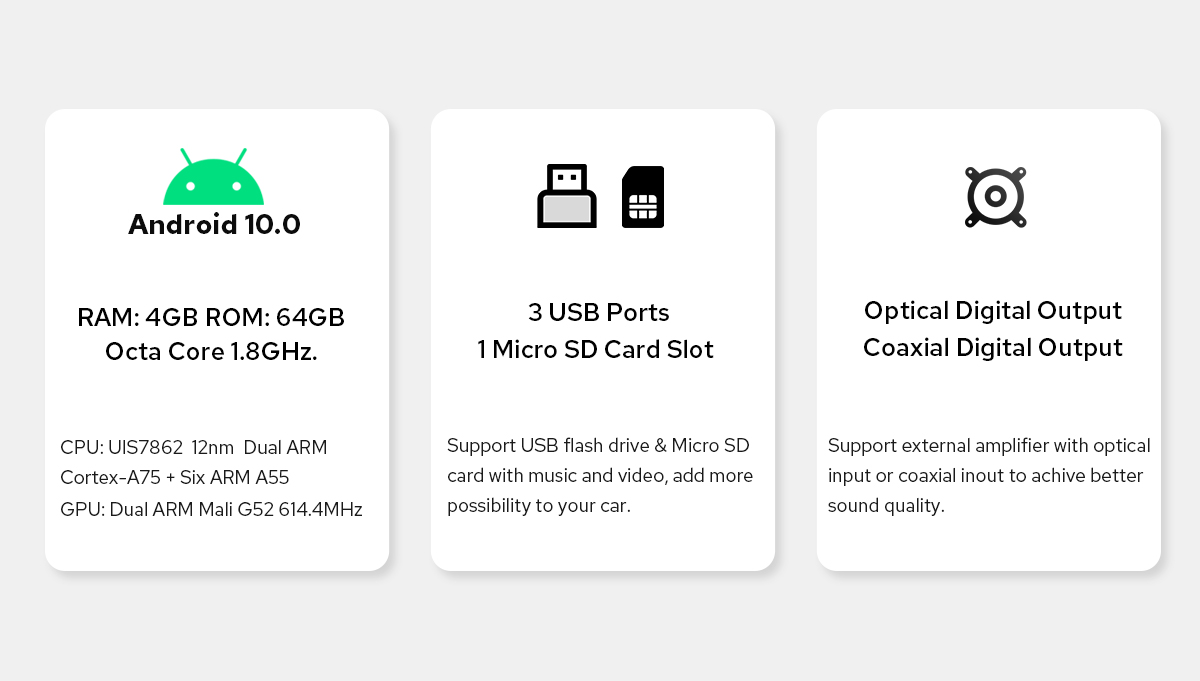This screenshot has height=681, width=1200.
Task: Click the 'possibility to your car' text
Action: pos(539,506)
